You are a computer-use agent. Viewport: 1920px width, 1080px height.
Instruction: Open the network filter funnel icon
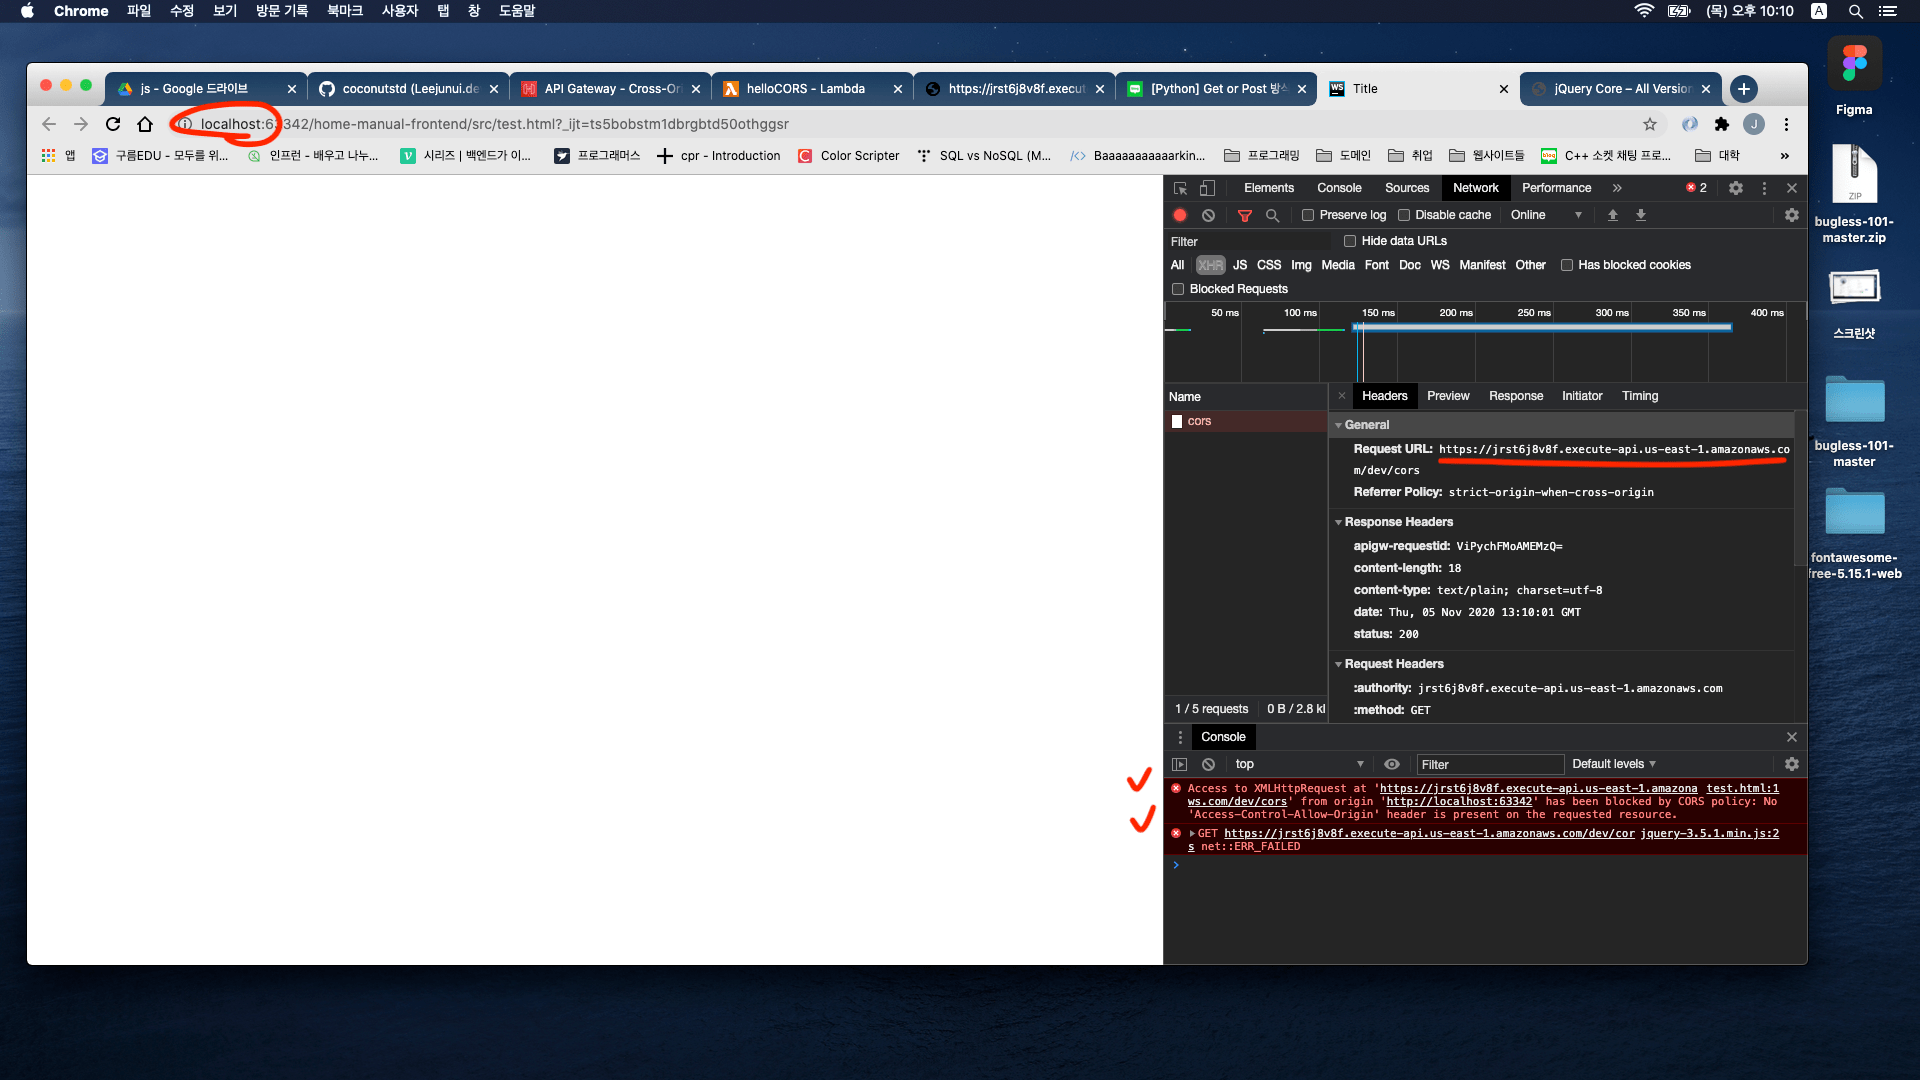tap(1245, 215)
